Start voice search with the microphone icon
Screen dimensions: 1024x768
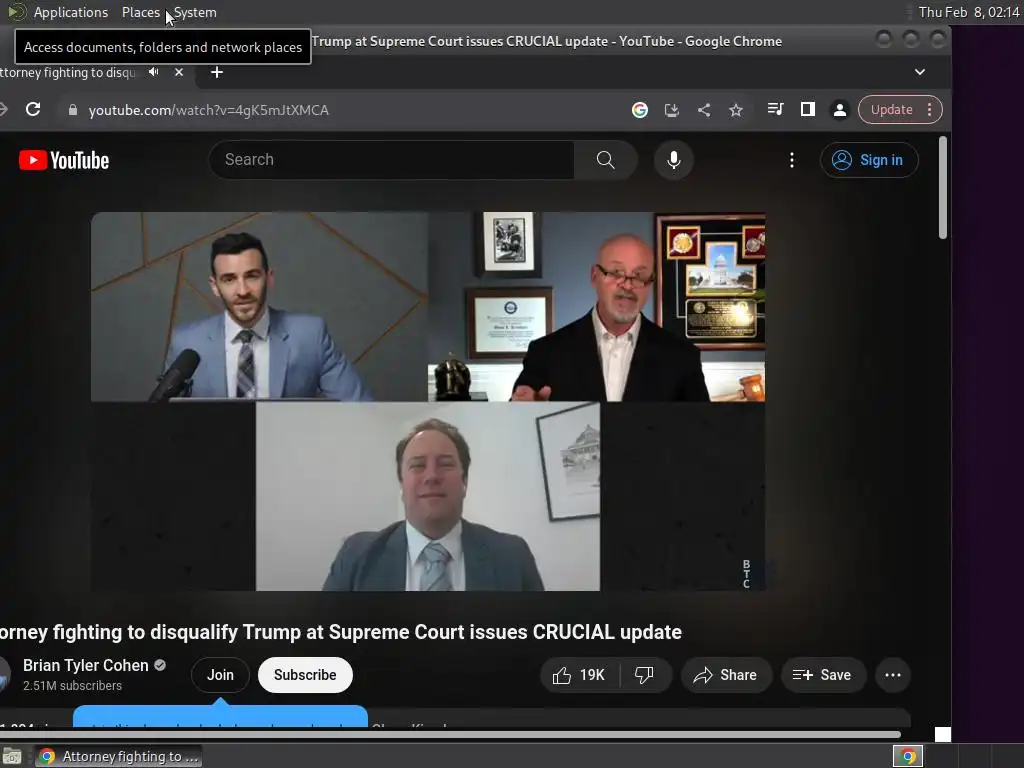(673, 159)
